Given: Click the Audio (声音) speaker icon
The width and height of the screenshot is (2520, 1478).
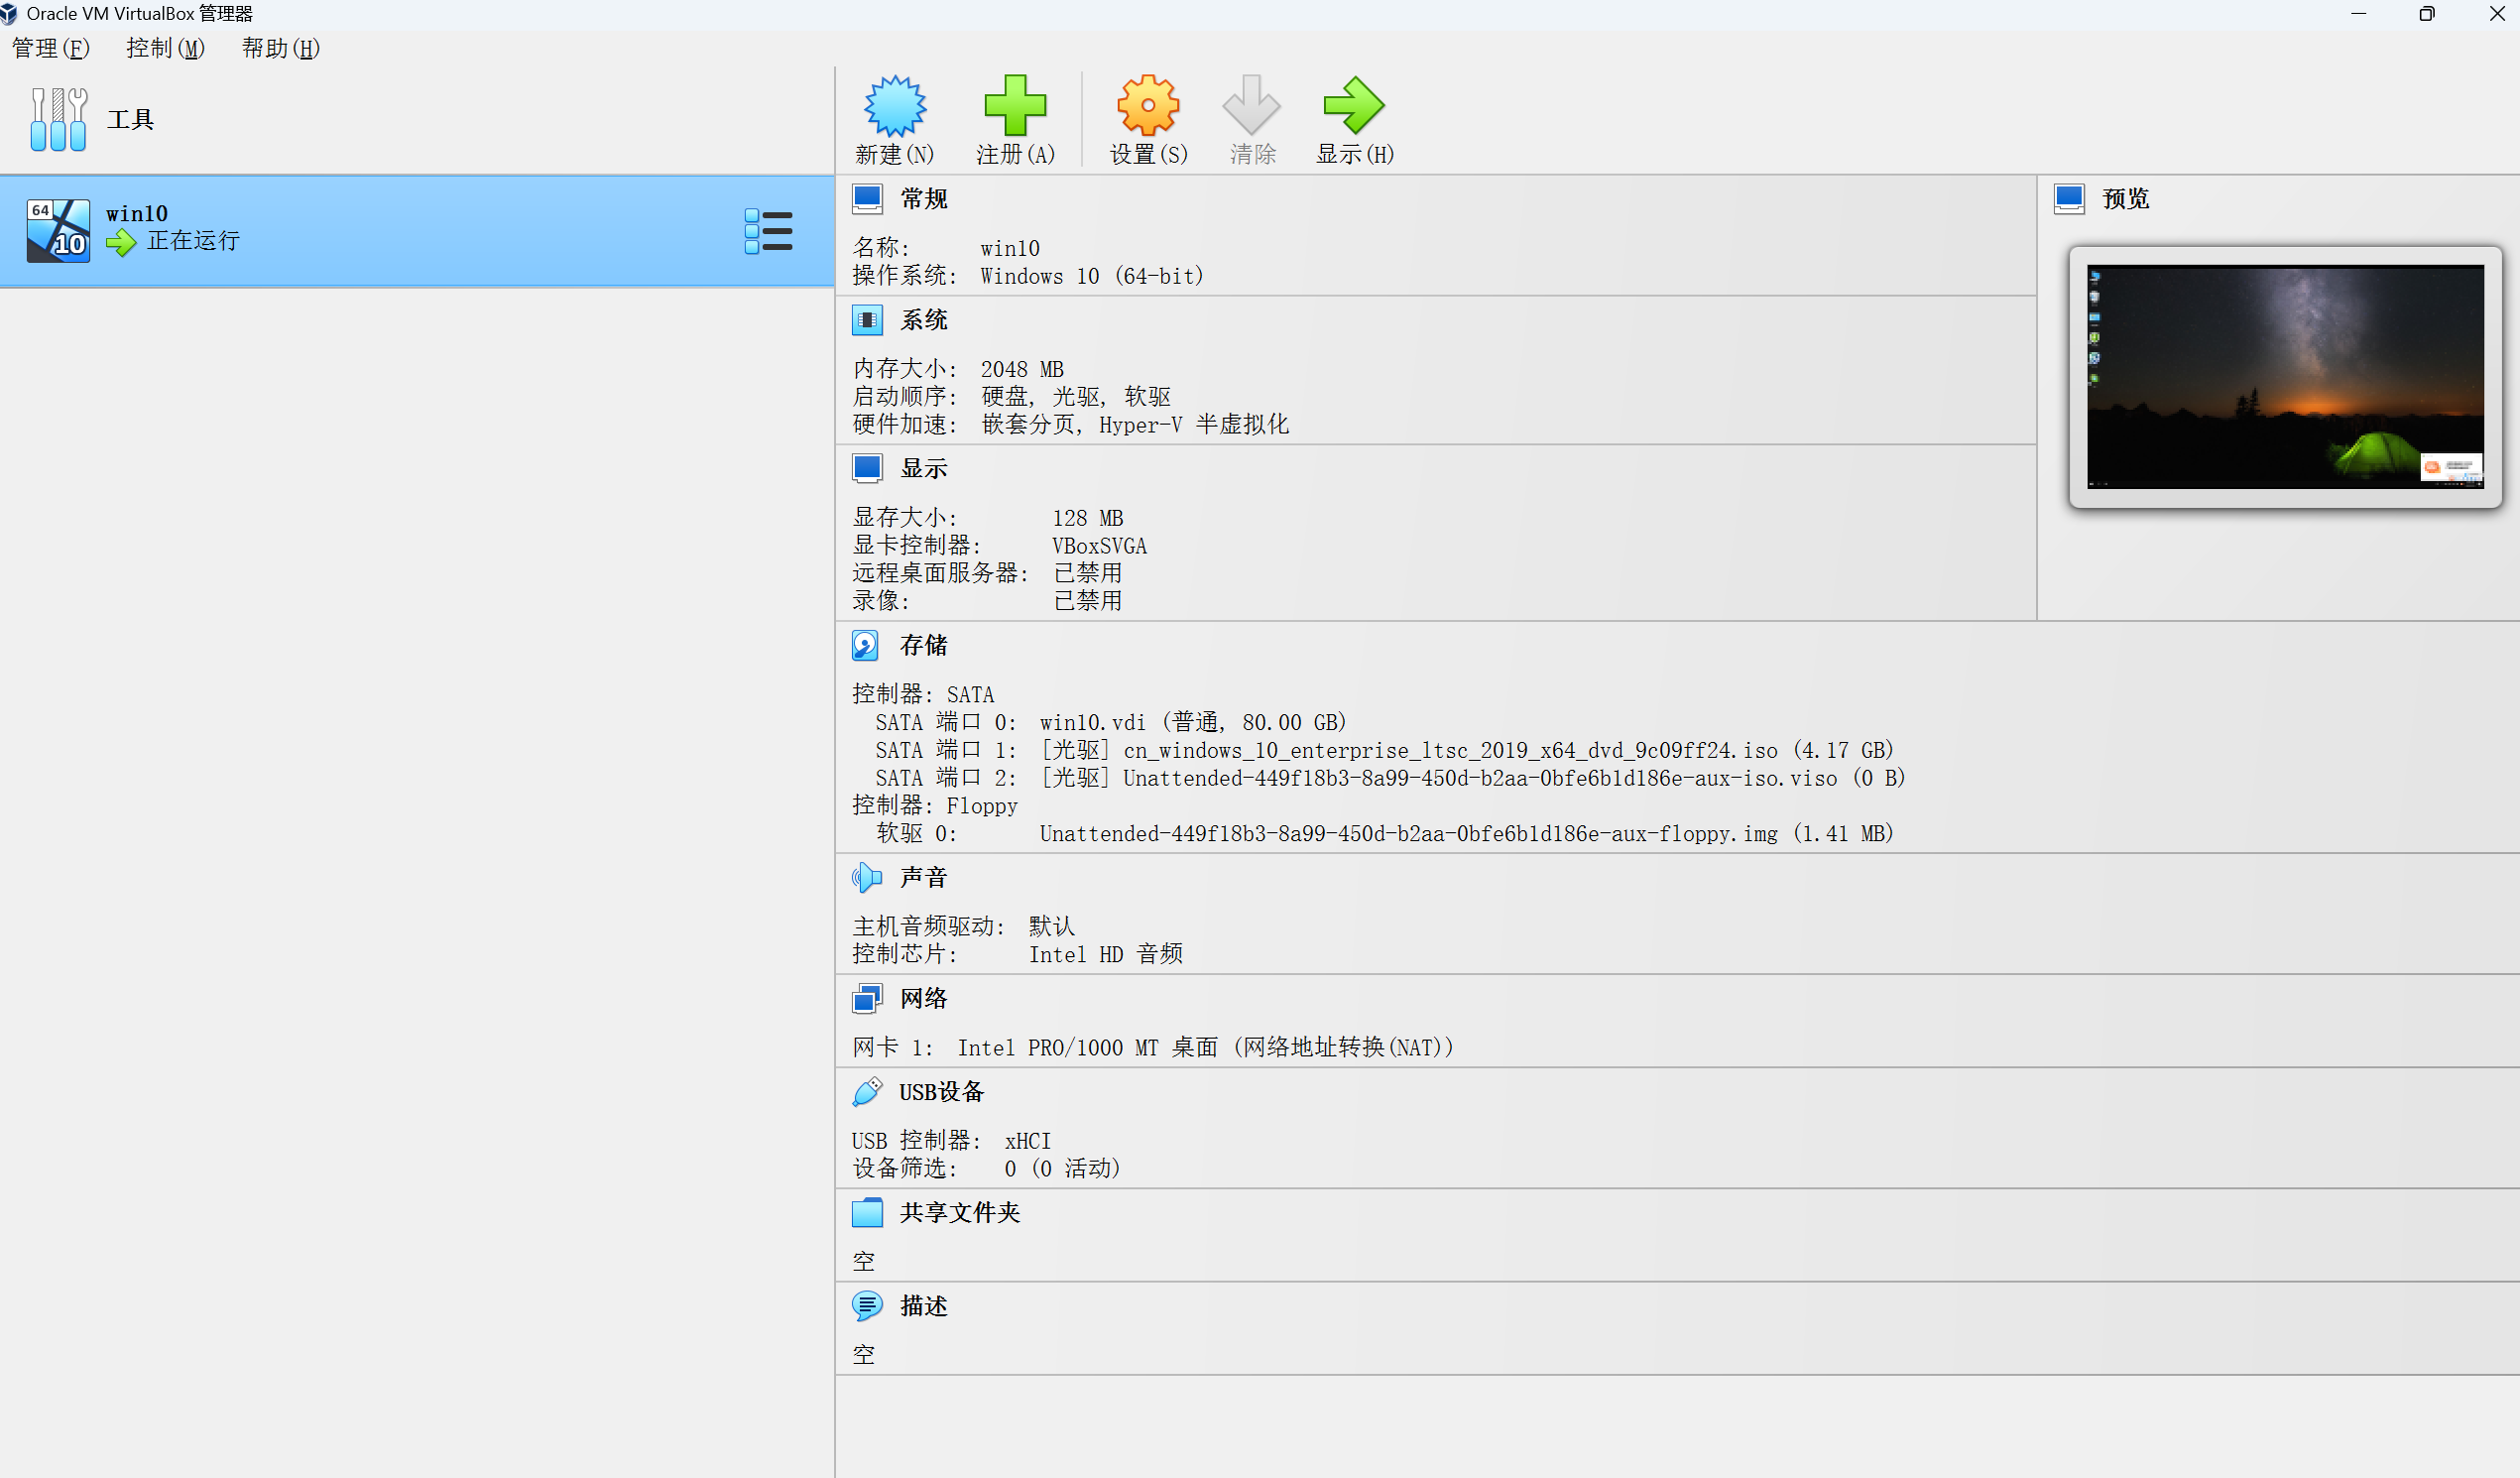Looking at the screenshot, I should pos(867,878).
